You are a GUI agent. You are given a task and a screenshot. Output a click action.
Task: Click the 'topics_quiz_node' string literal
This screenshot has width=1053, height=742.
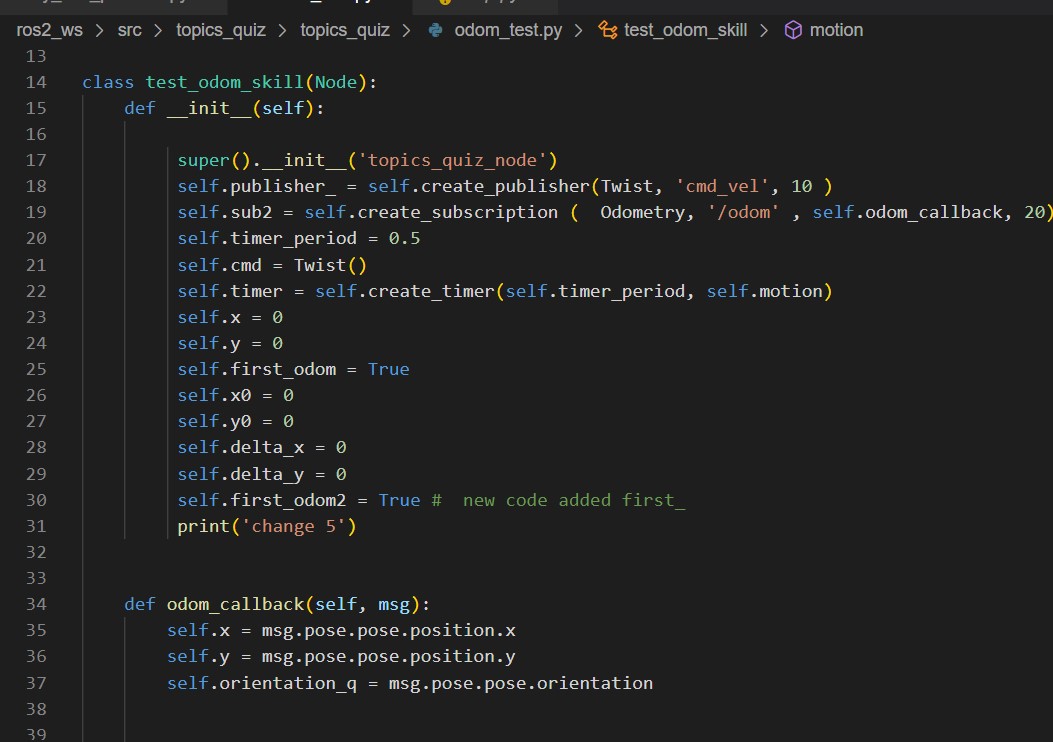pos(451,160)
